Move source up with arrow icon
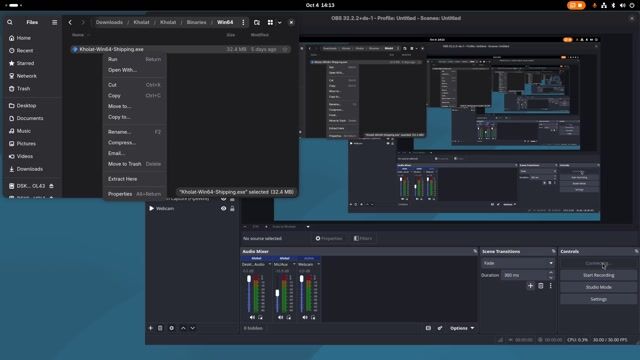 183,328
